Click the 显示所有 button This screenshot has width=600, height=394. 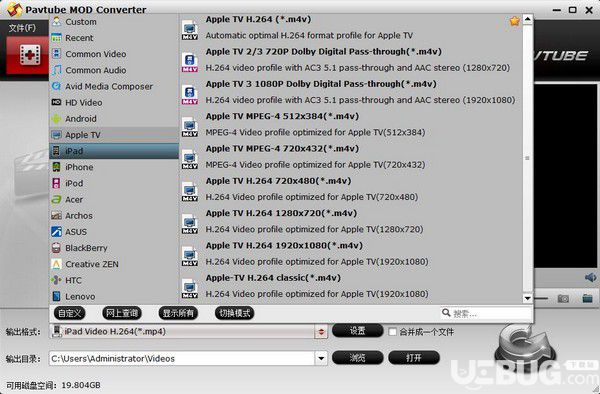pos(178,313)
